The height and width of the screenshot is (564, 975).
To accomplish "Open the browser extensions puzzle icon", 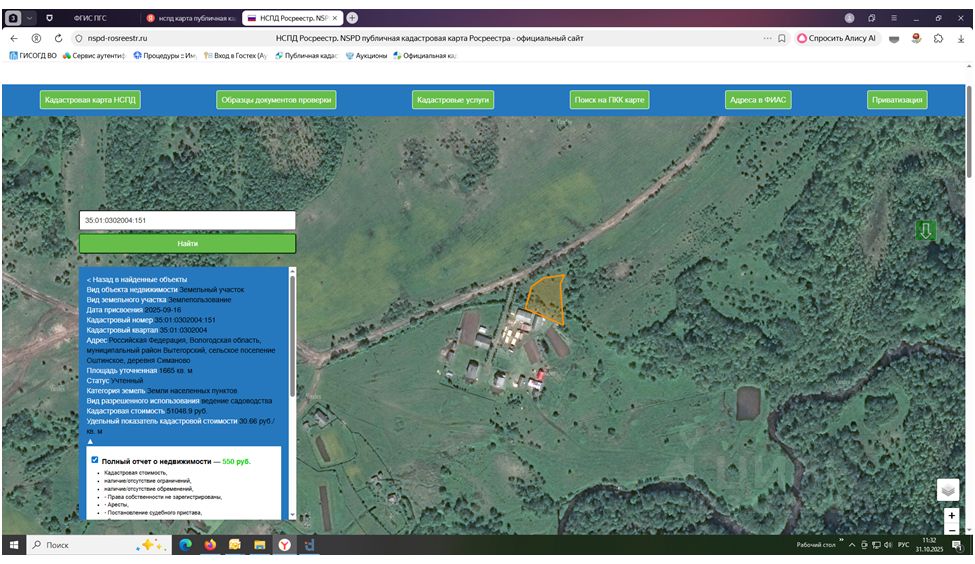I will click(938, 38).
